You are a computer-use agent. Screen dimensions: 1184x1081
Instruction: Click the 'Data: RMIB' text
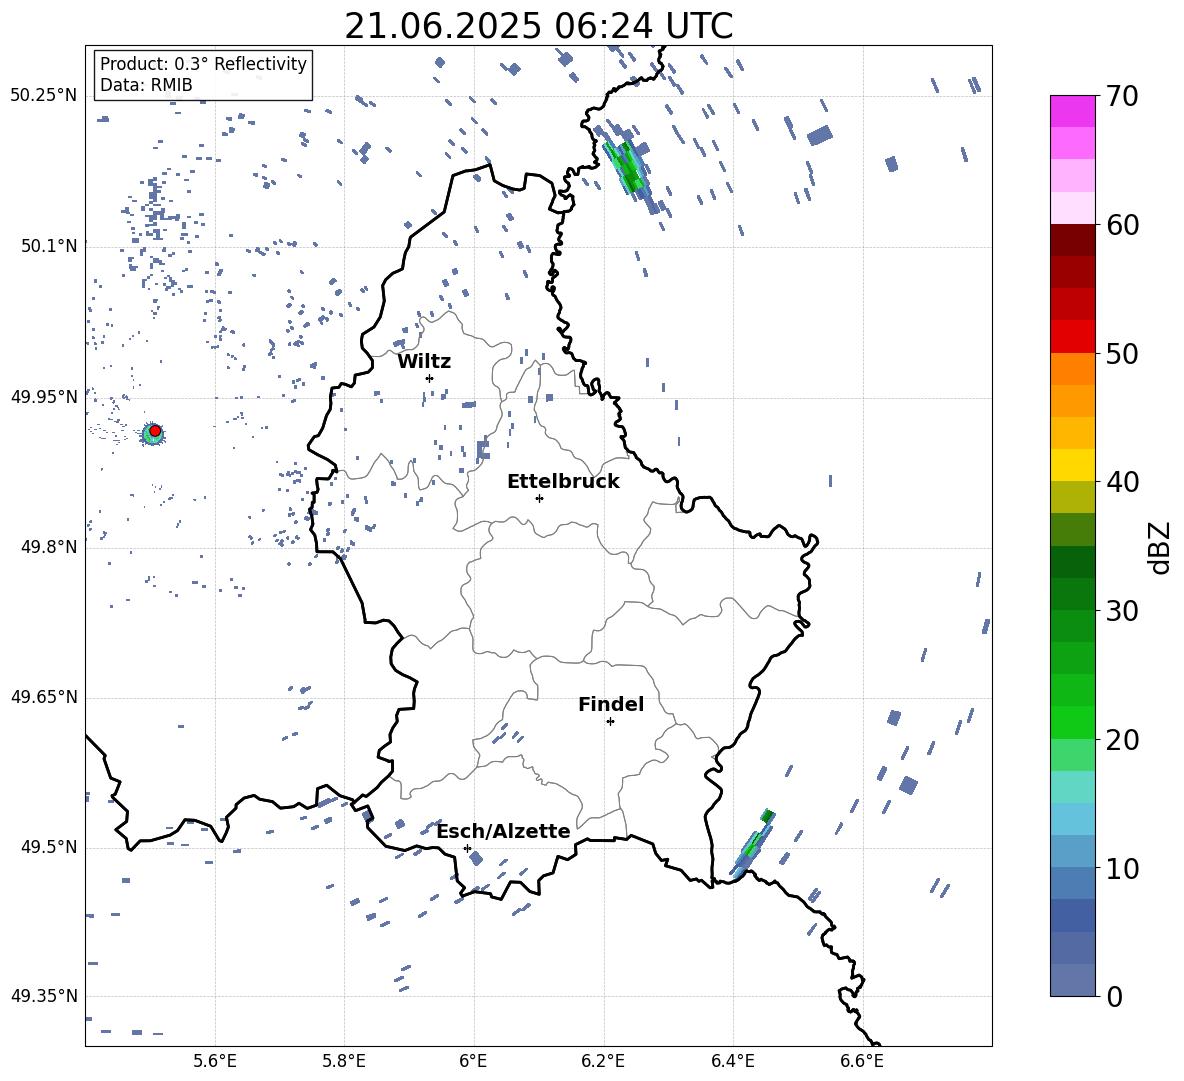pyautogui.click(x=146, y=85)
